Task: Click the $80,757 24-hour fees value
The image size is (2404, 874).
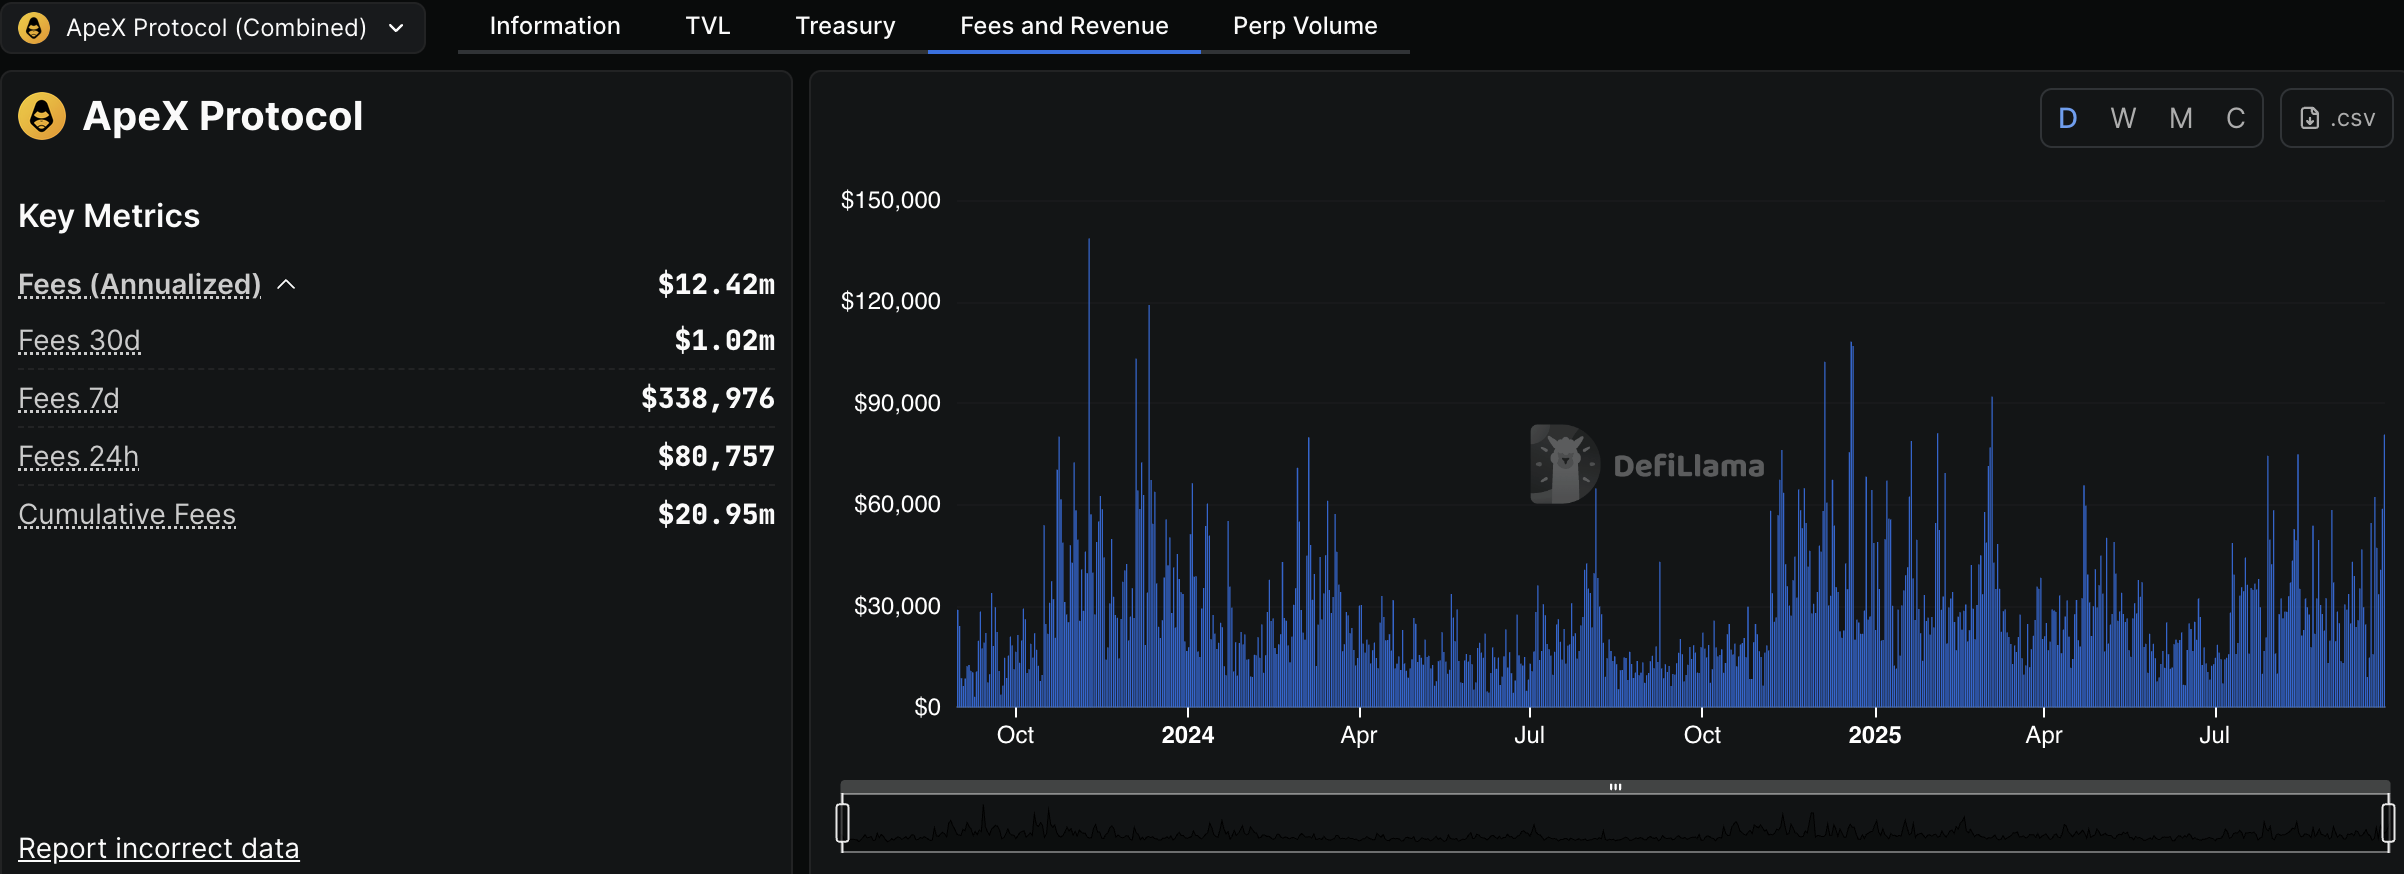Action: click(x=716, y=457)
